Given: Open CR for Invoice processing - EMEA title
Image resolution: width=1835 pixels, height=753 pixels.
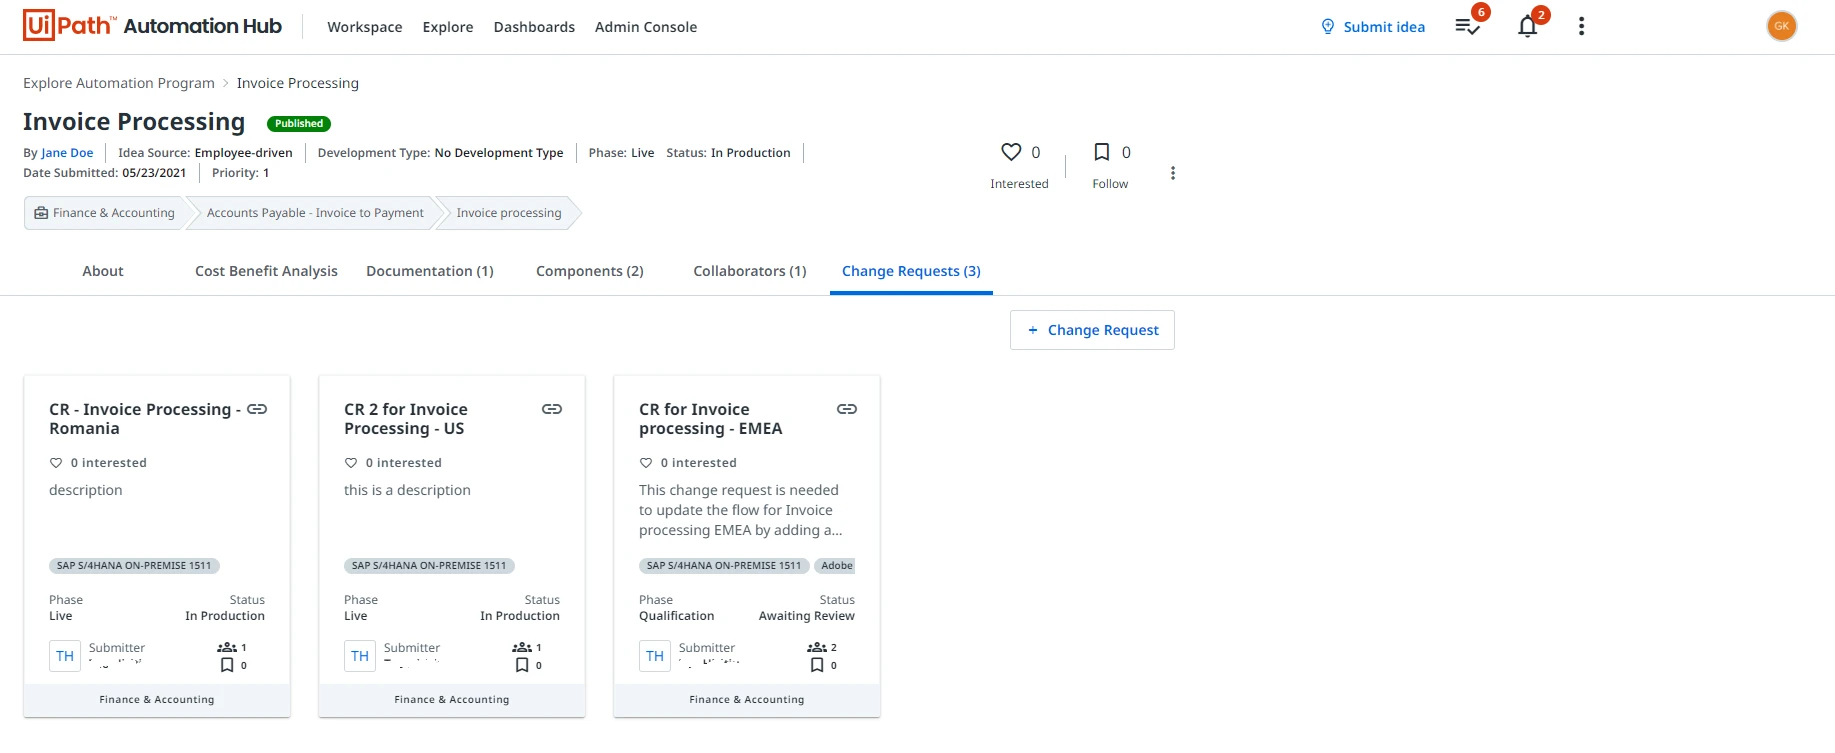Looking at the screenshot, I should (x=711, y=419).
